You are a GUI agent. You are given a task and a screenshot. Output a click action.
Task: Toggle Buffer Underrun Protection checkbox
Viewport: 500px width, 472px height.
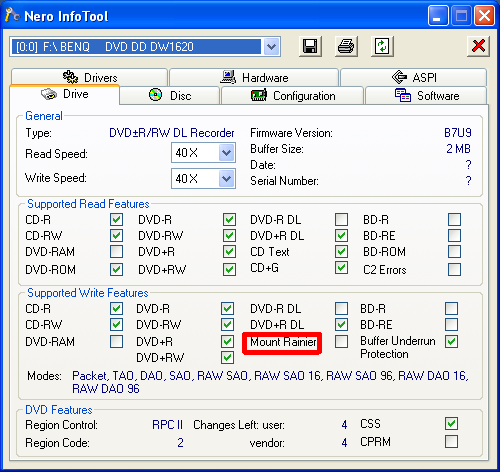point(451,342)
